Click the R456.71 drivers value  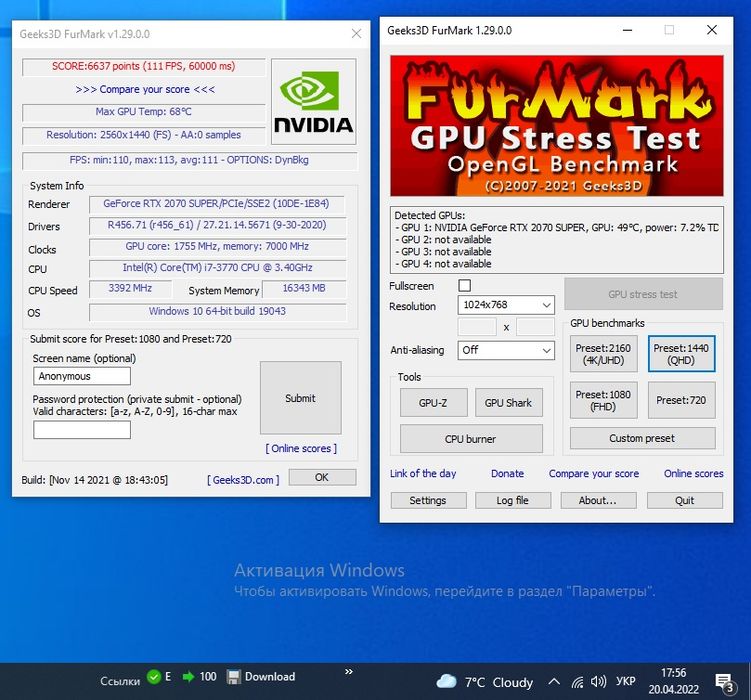217,225
